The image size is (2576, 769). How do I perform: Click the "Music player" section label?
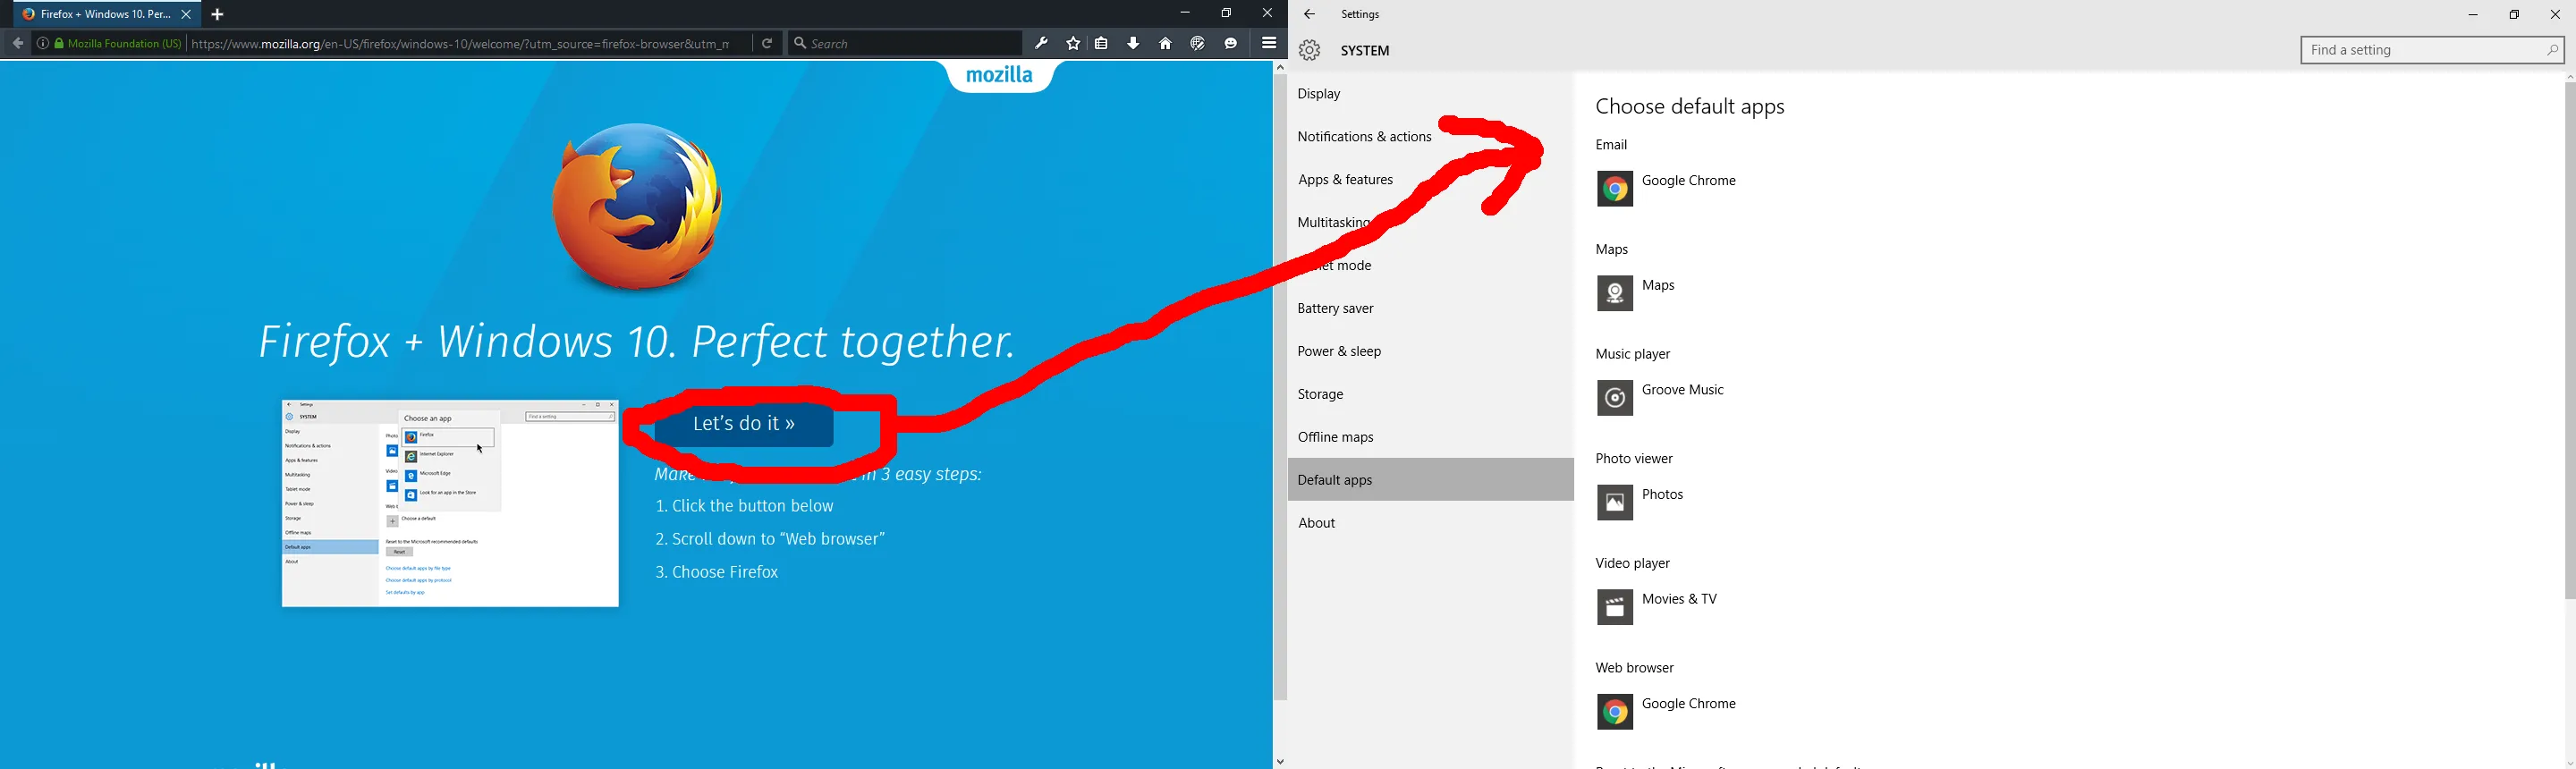click(x=1633, y=354)
